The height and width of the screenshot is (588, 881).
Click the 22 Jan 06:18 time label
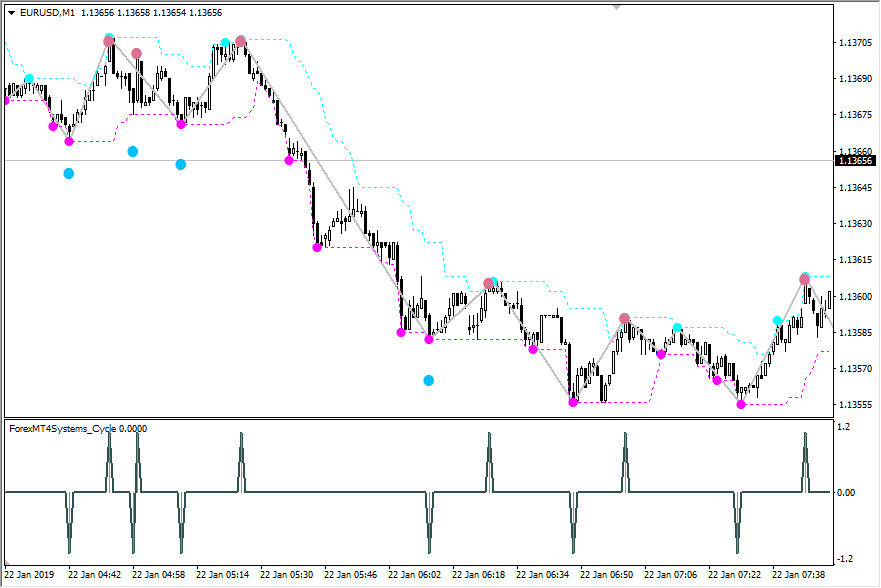[x=479, y=575]
